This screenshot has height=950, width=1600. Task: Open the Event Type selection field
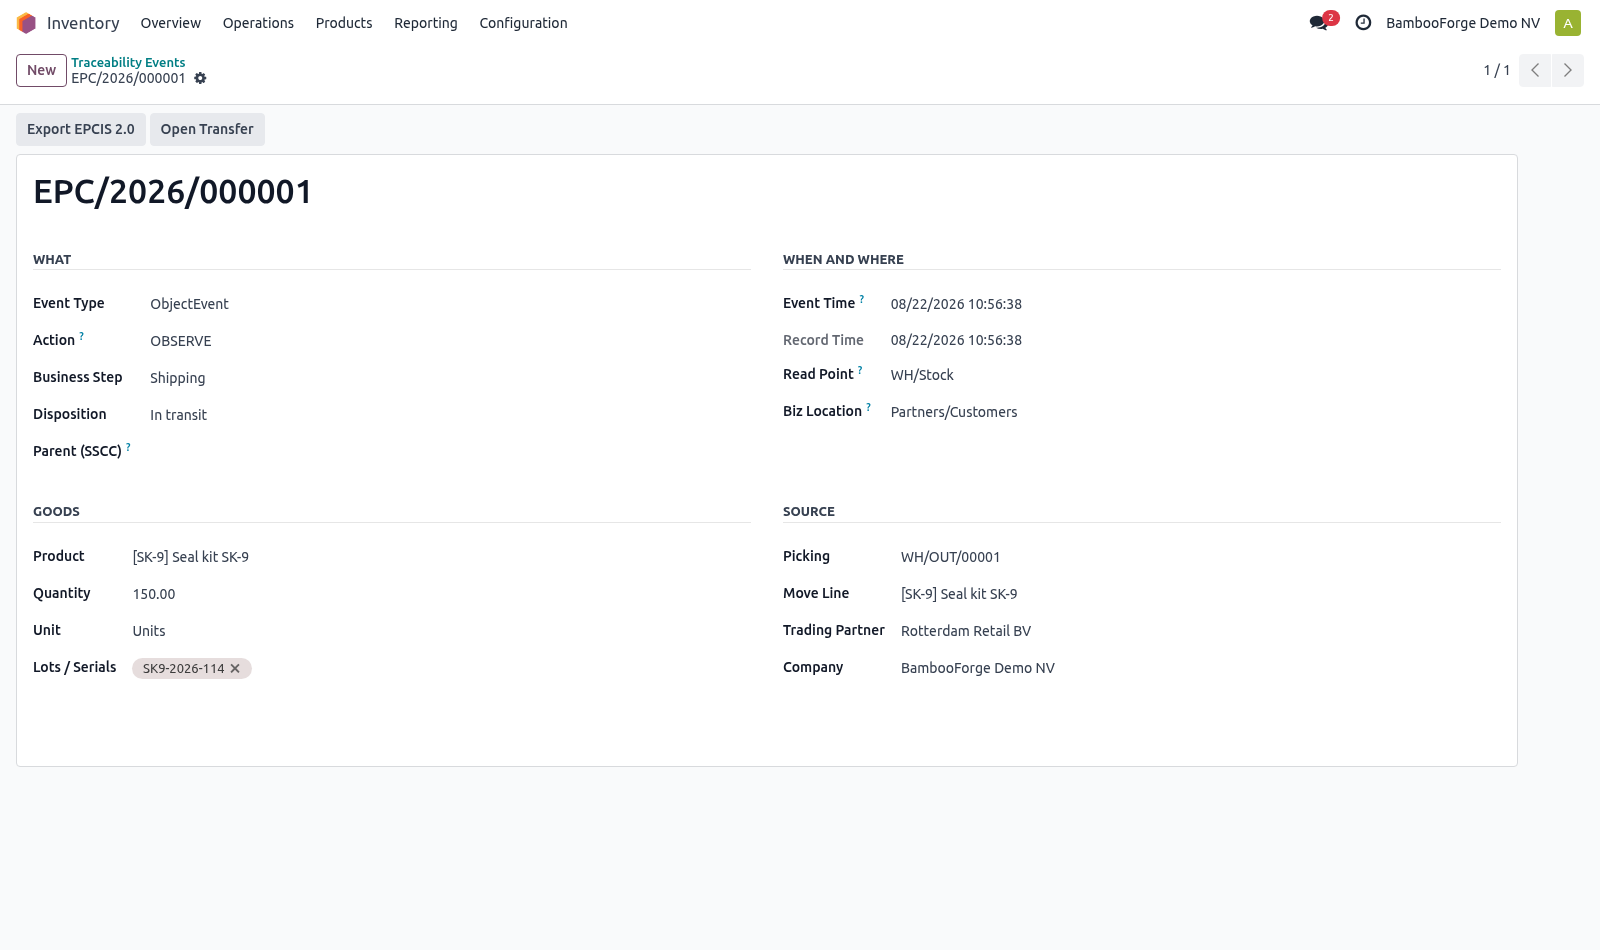click(450, 304)
